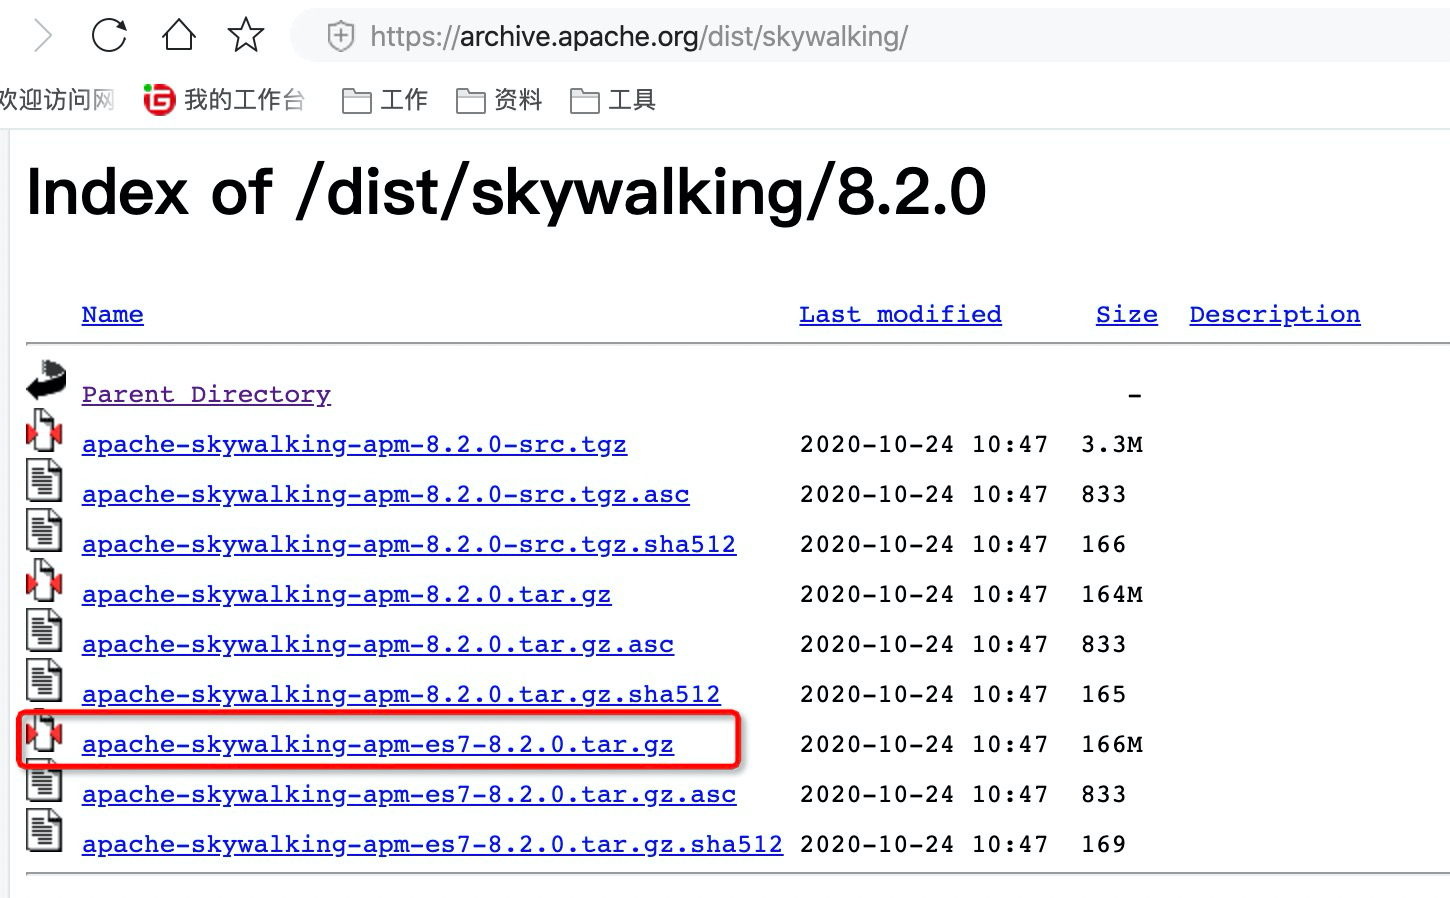The height and width of the screenshot is (898, 1450).
Task: Click archive icon beside apm-es7-8.2.0.tar.gz
Action: [x=44, y=732]
